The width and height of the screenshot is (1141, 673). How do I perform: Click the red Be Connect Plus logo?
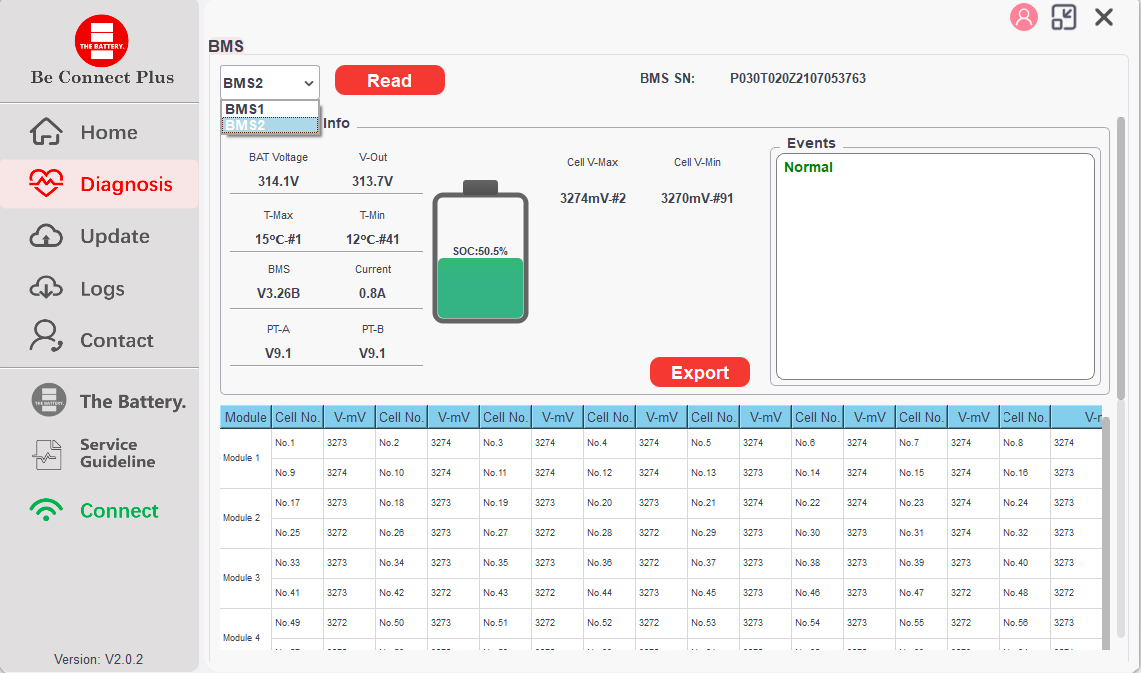(x=102, y=41)
